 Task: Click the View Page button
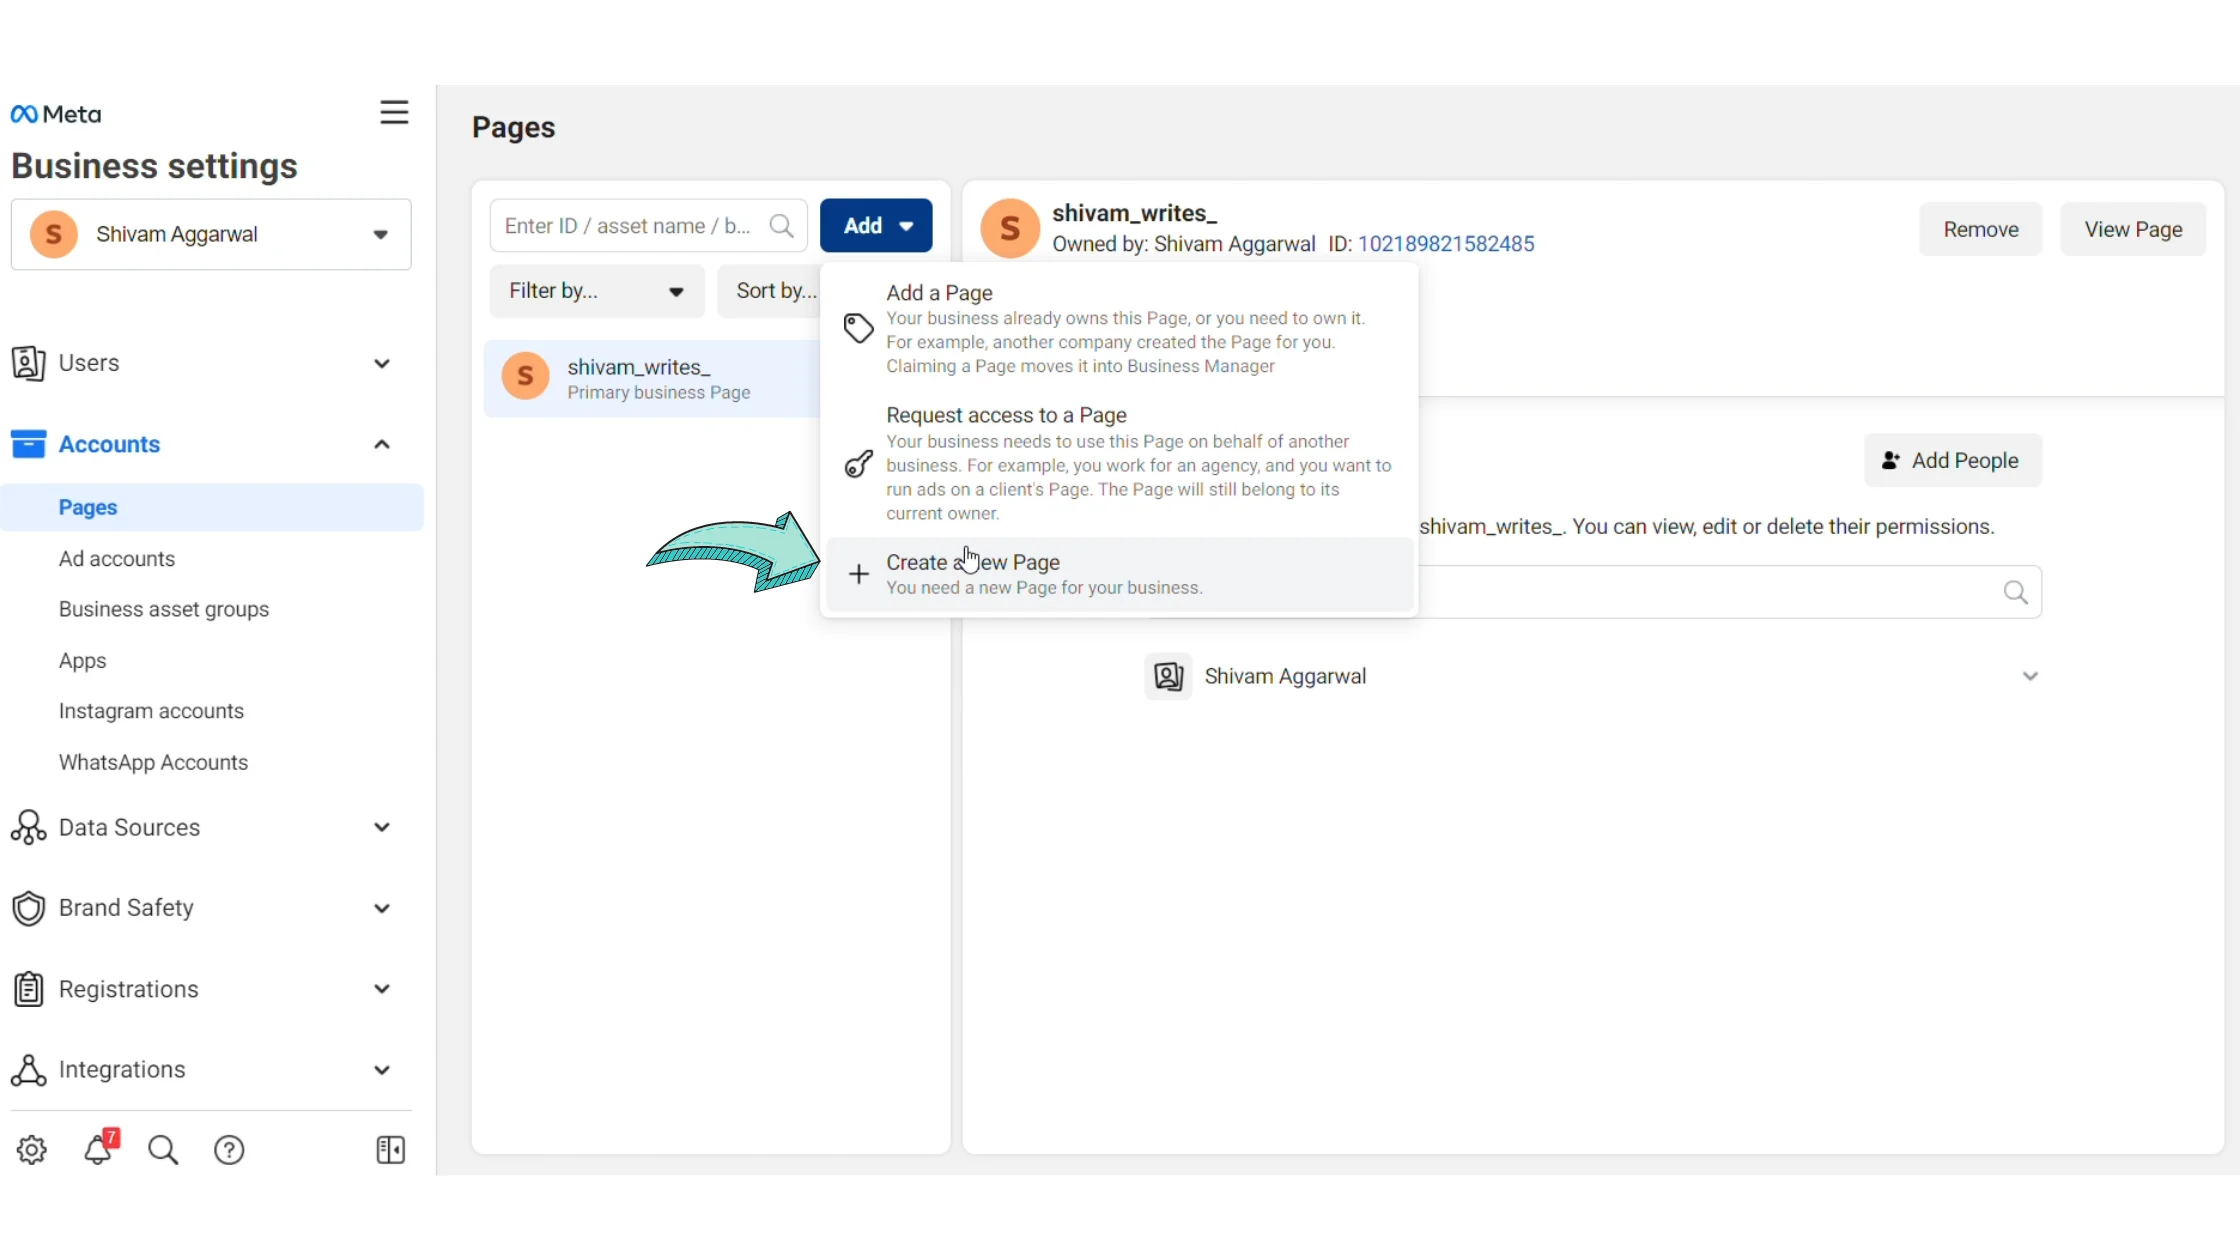pos(2132,230)
